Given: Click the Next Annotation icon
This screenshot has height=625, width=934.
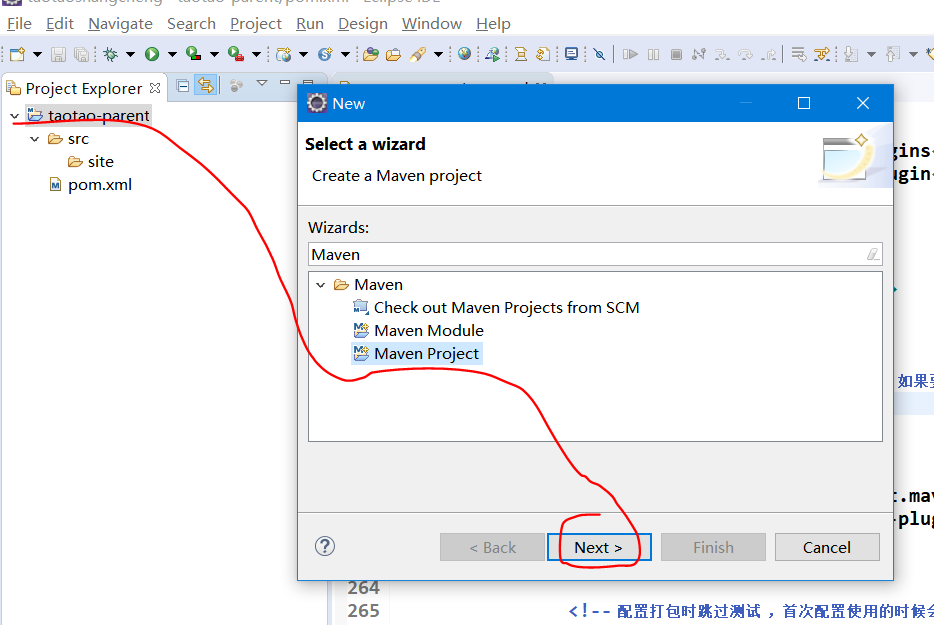Looking at the screenshot, I should [851, 54].
